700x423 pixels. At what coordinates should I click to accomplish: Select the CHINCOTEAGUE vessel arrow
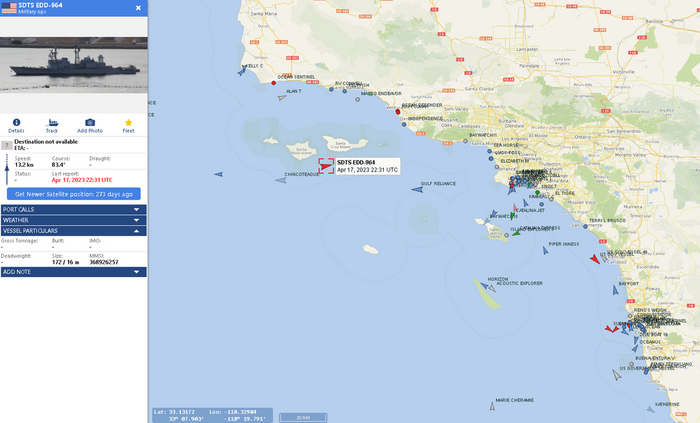(x=281, y=180)
